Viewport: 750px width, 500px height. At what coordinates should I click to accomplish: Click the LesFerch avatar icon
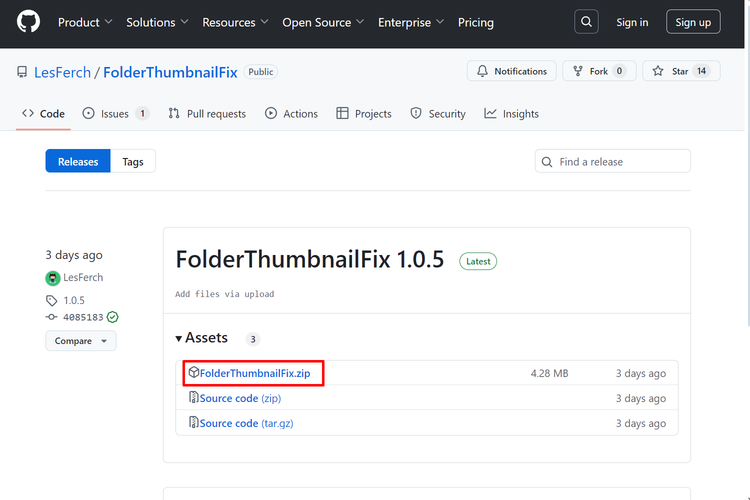coord(53,278)
